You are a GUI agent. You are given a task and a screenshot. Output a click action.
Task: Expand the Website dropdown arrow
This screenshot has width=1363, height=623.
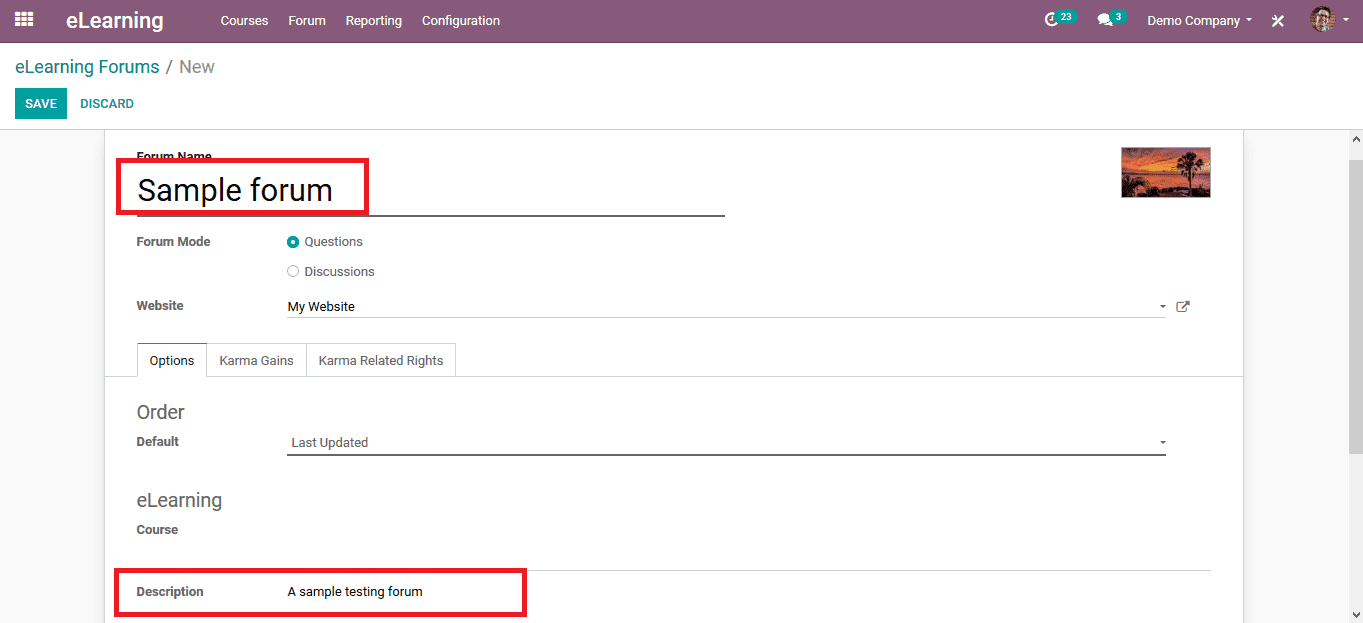coord(1162,307)
